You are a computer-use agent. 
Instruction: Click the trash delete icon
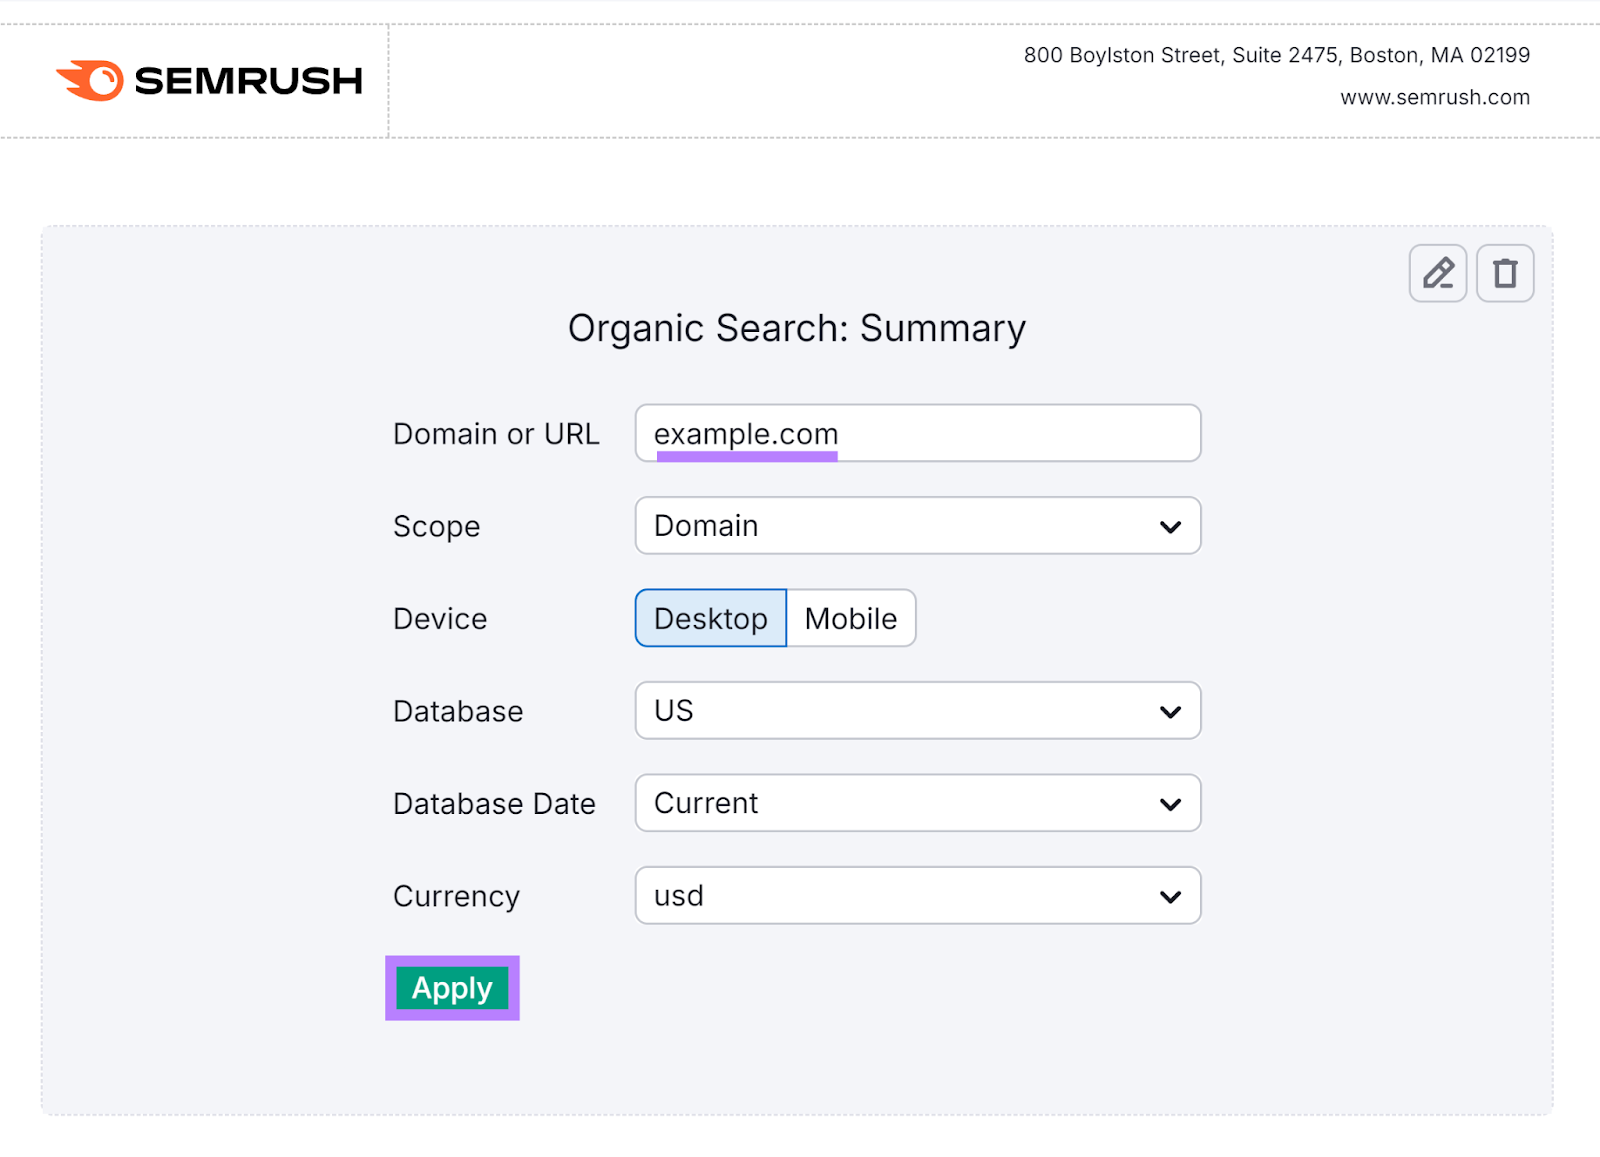tap(1504, 273)
